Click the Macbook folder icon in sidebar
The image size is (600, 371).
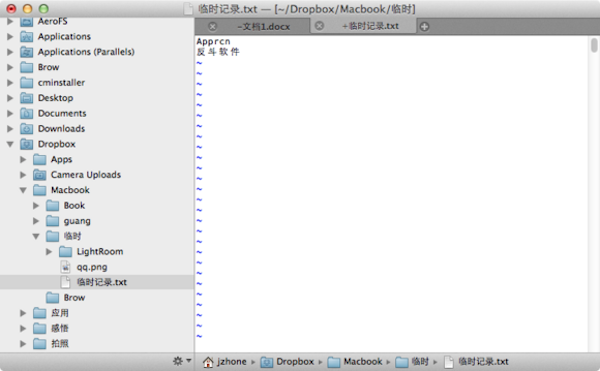pyautogui.click(x=39, y=190)
